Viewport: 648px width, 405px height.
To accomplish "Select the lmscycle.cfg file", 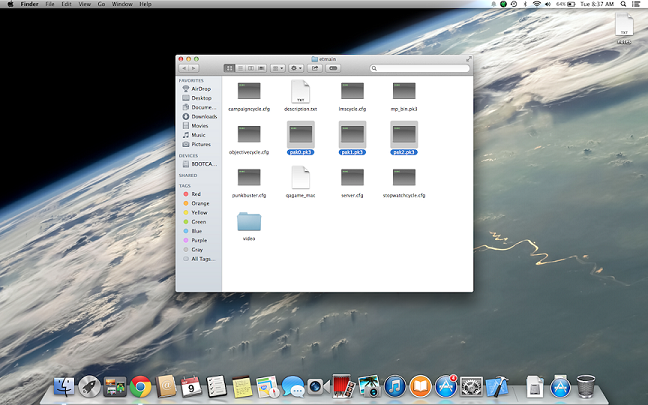I will [353, 96].
